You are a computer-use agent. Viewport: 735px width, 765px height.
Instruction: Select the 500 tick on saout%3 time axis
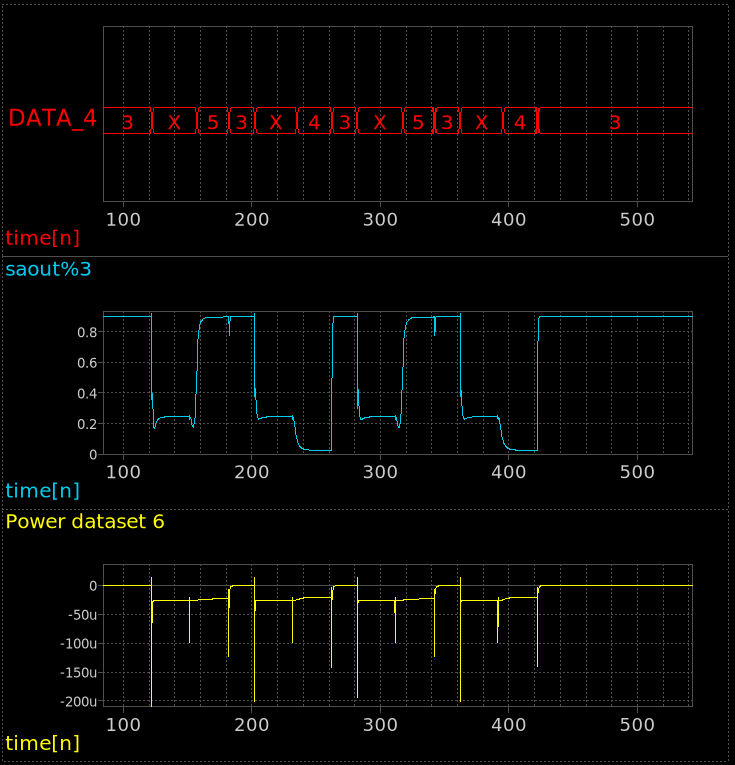[x=638, y=470]
